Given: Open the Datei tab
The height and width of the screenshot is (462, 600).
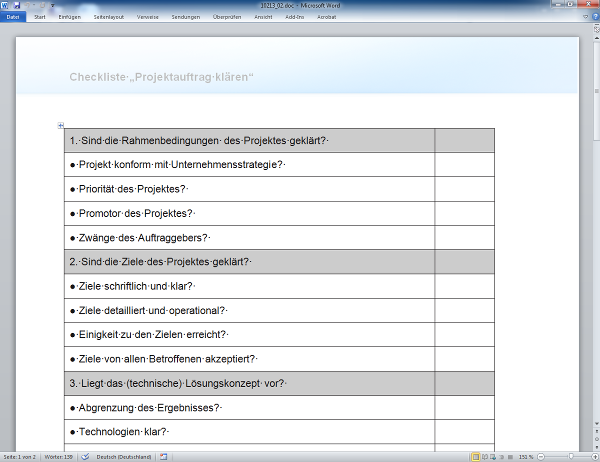Looking at the screenshot, I should coord(13,17).
